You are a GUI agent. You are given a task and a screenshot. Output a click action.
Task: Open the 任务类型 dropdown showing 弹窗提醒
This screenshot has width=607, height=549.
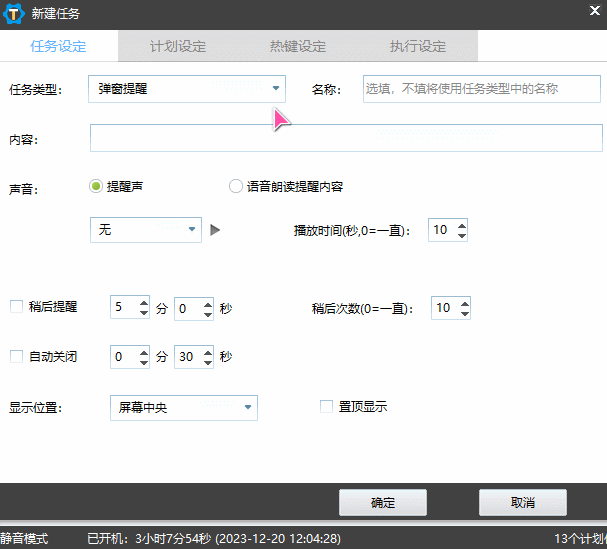186,89
